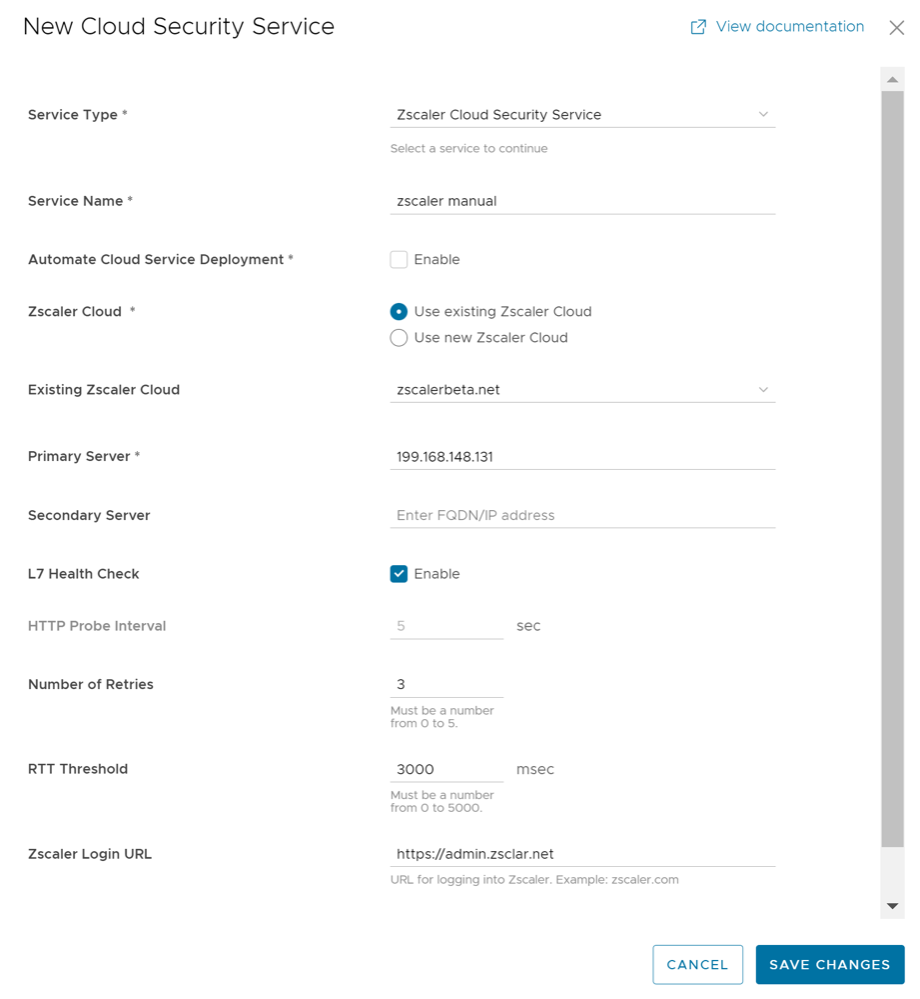Choose Use new Zscaler Cloud radio button
Screen dimensions: 920x999
(x=399, y=338)
